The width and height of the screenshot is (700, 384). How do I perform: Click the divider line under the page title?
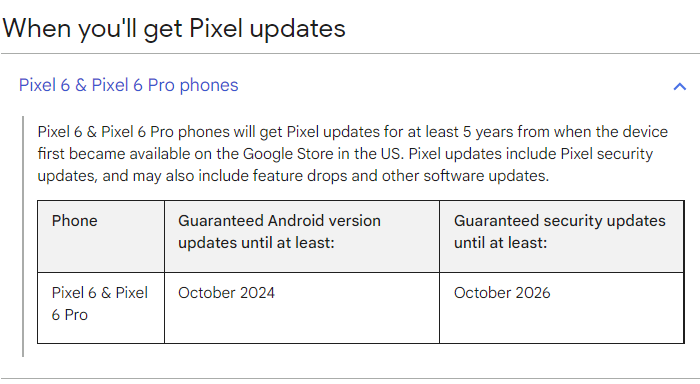(350, 54)
